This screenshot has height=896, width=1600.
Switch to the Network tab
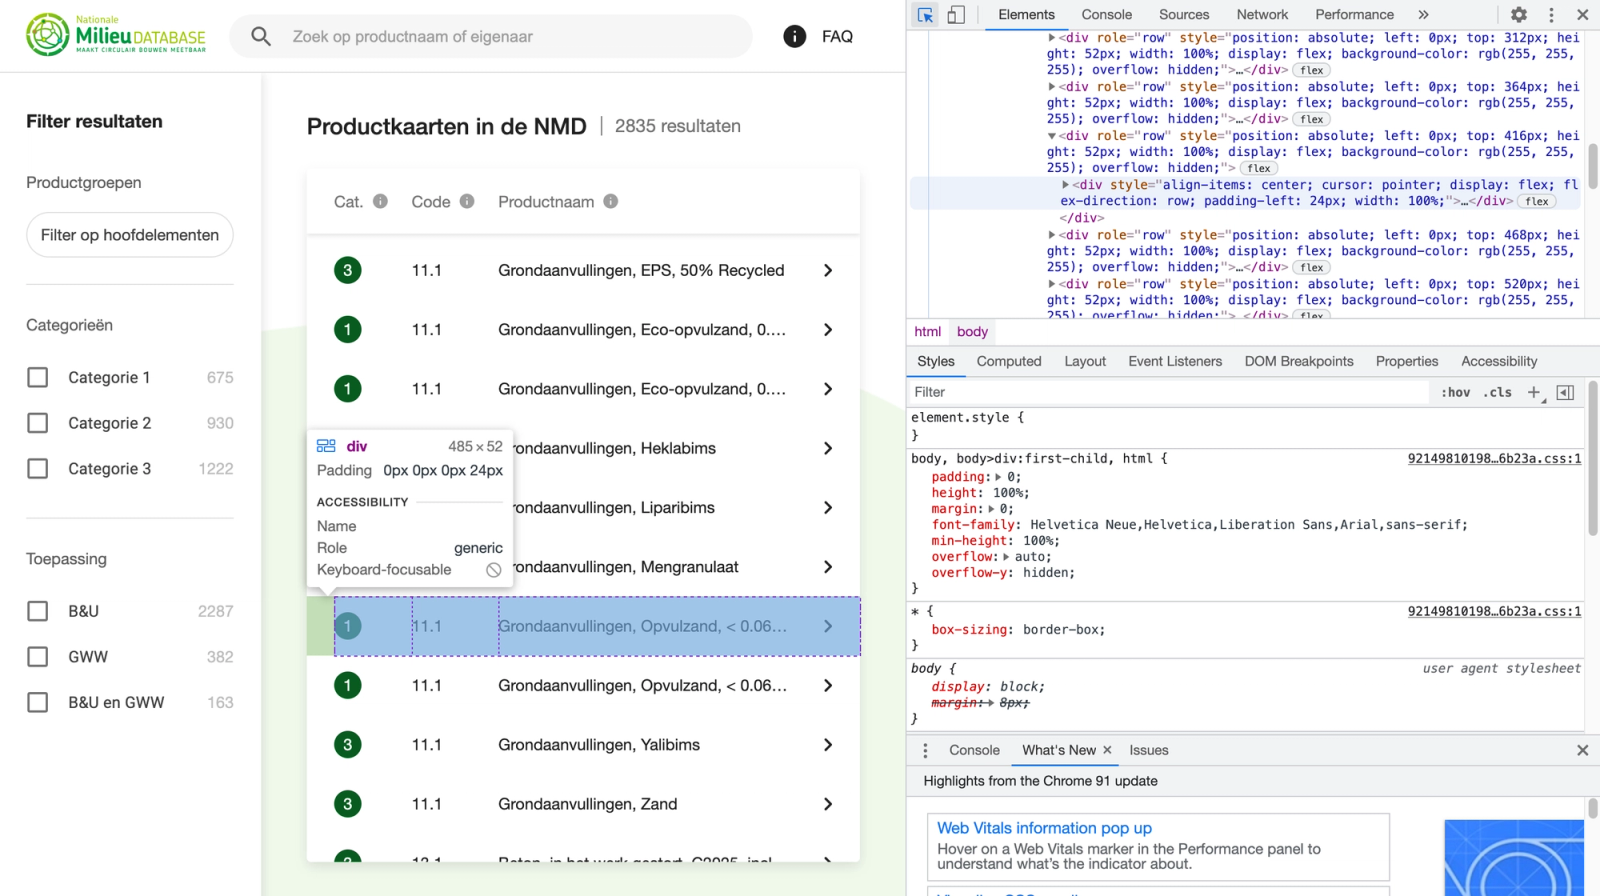tap(1262, 15)
